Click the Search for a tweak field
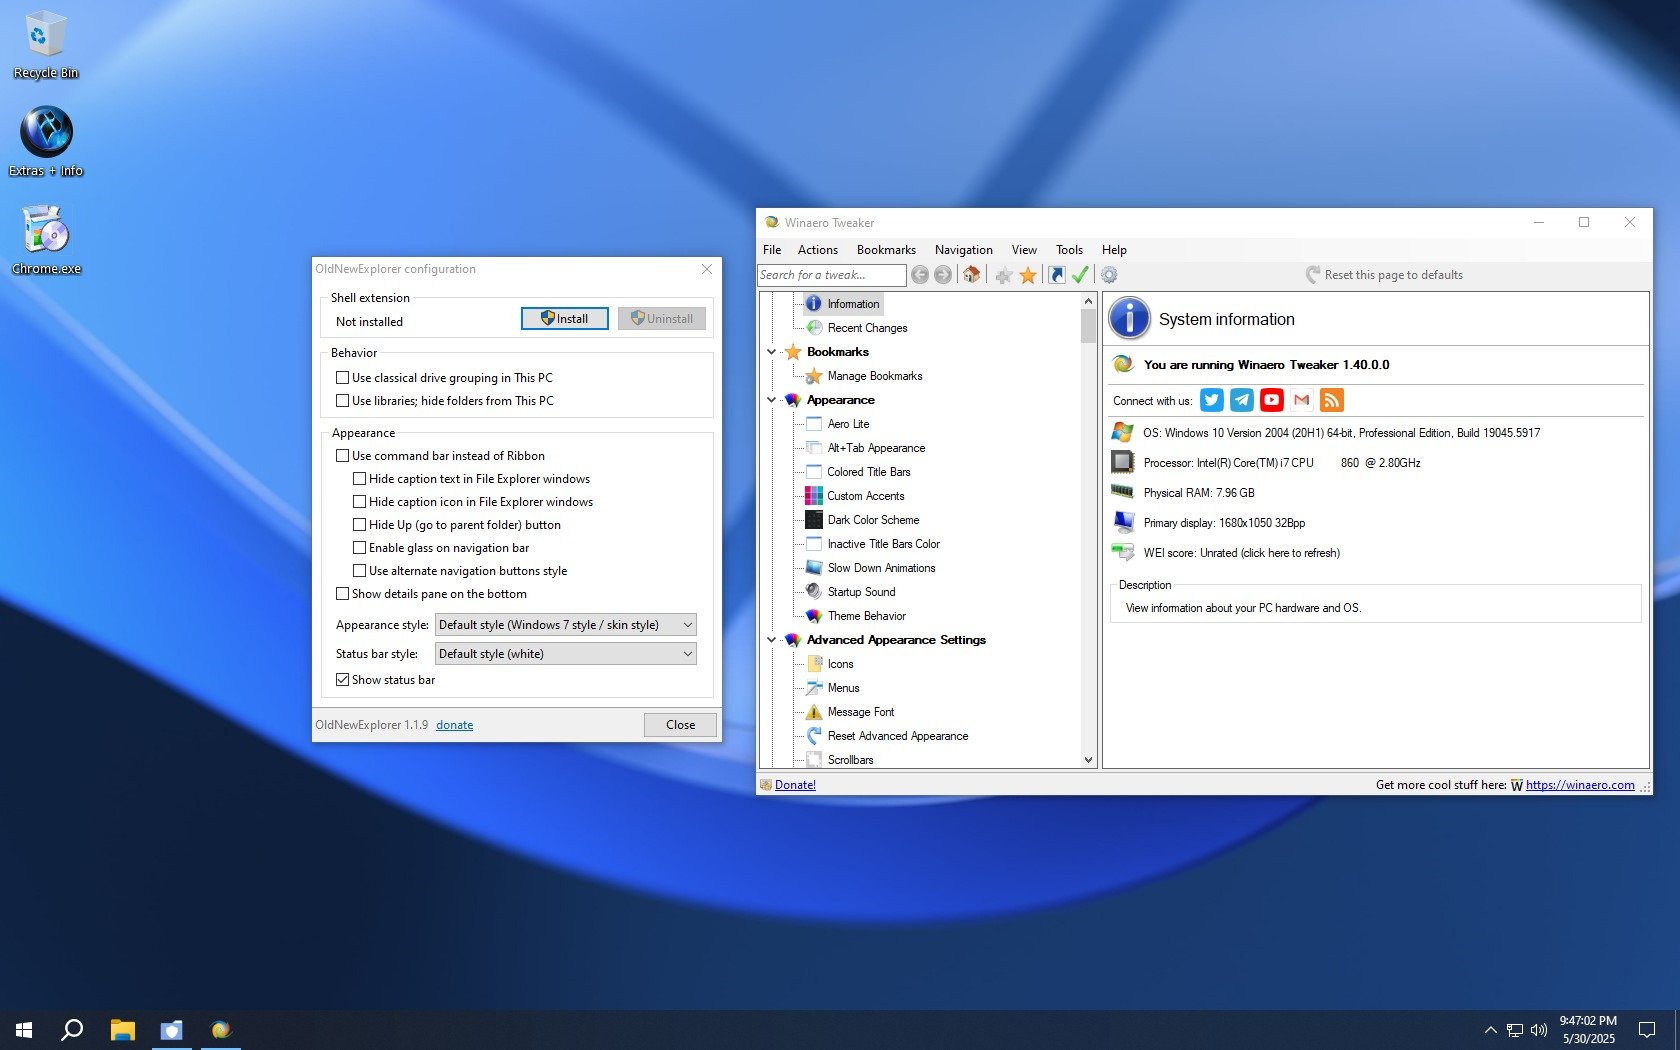This screenshot has width=1680, height=1050. (x=831, y=275)
